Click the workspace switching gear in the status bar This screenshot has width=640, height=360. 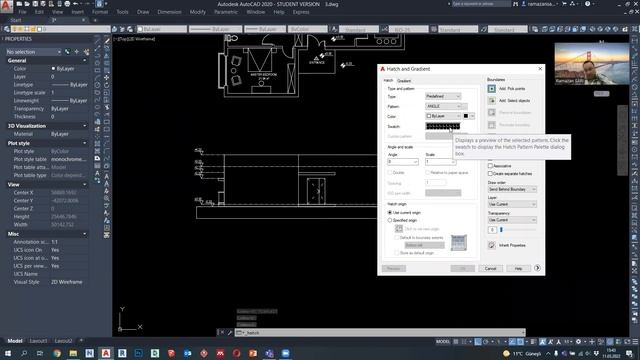[578, 342]
